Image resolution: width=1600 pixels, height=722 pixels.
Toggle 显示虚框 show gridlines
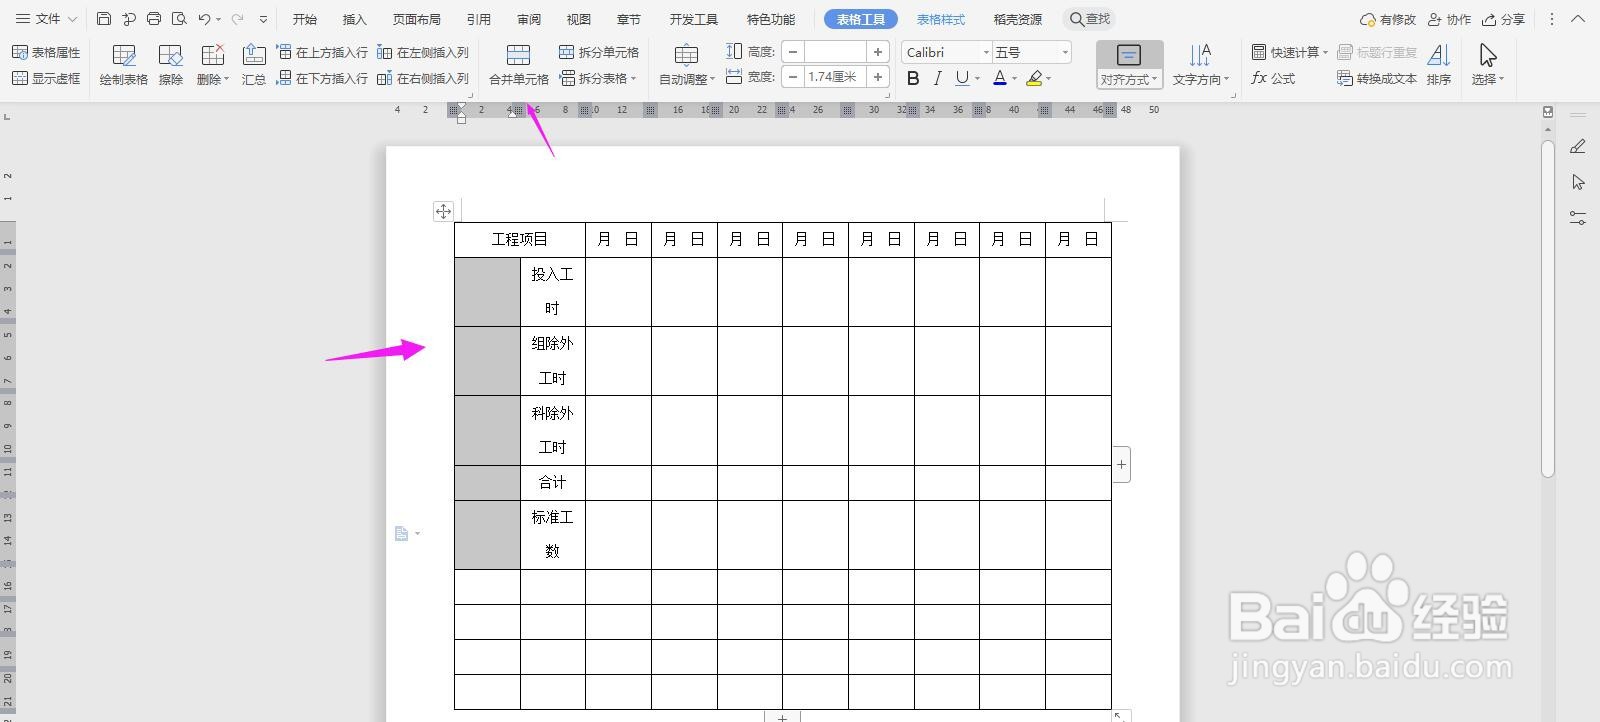46,78
